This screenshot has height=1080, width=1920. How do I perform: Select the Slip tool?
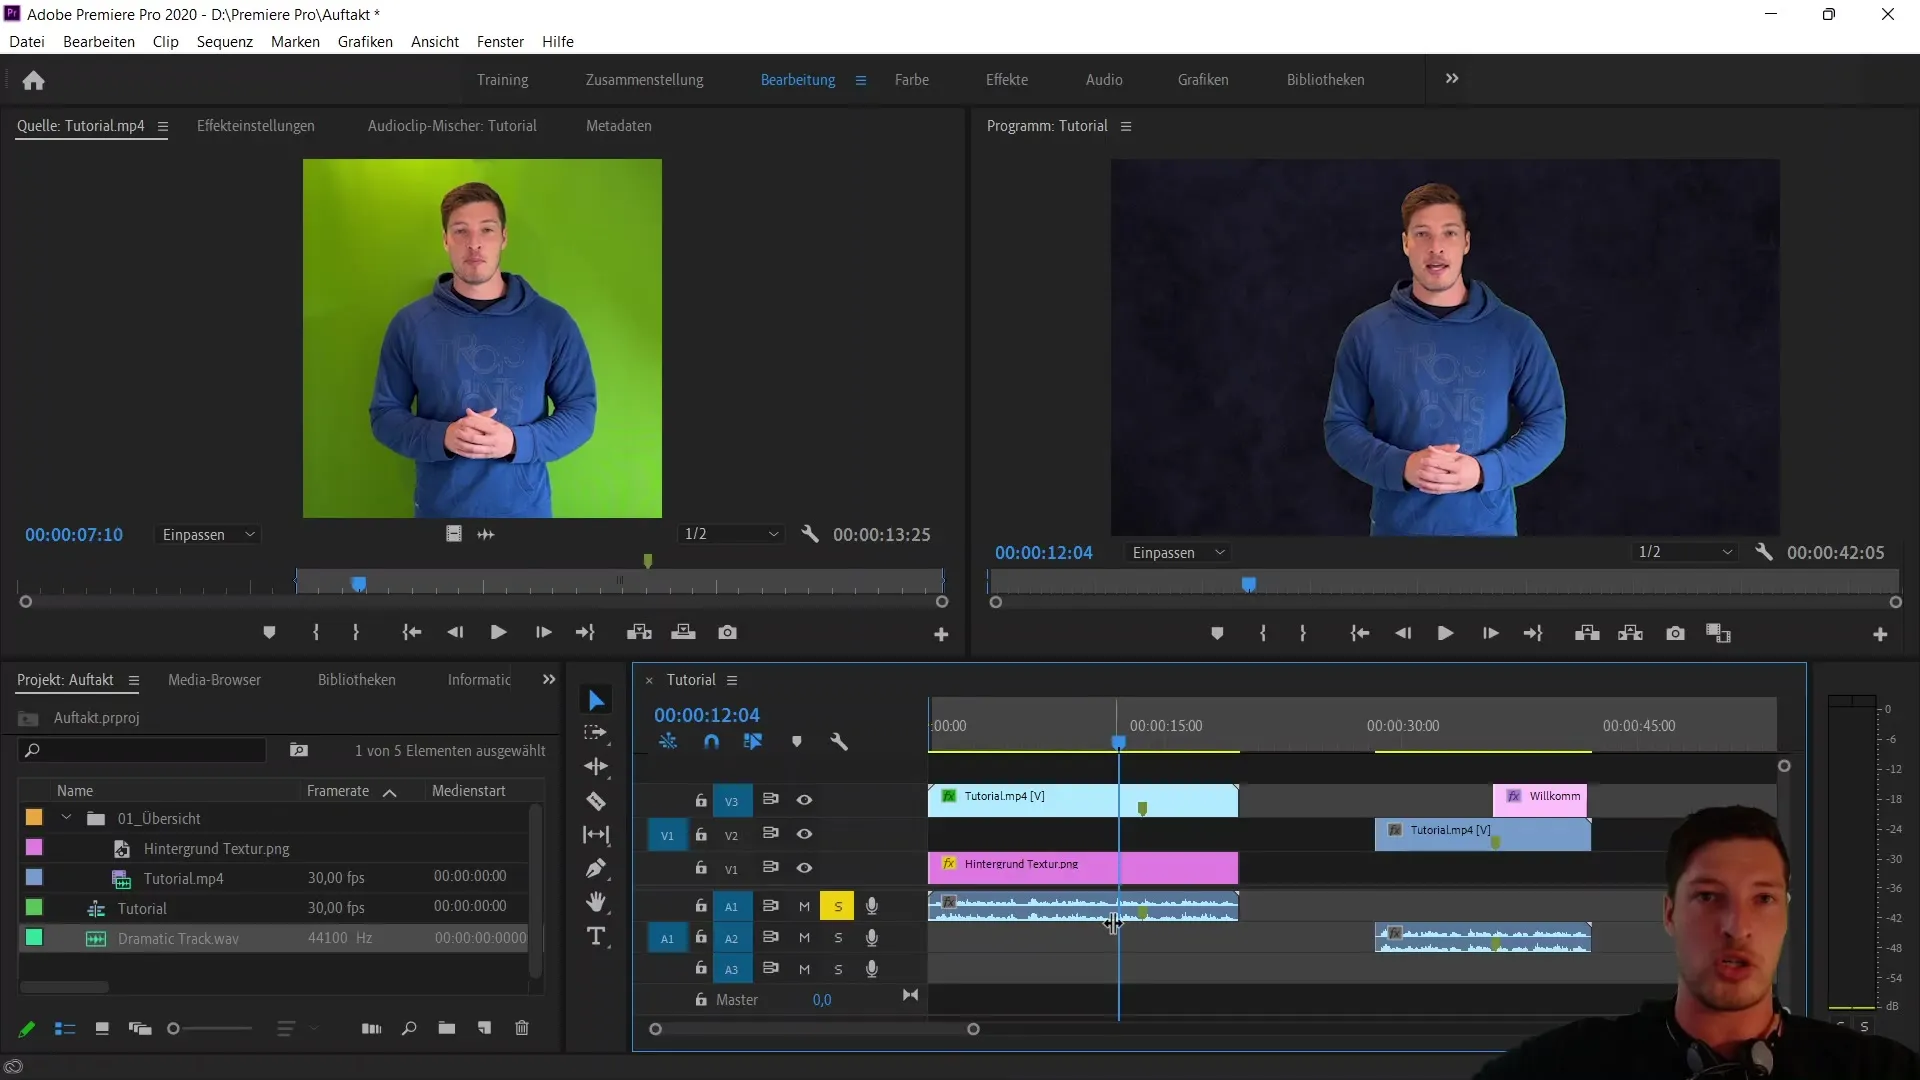596,834
